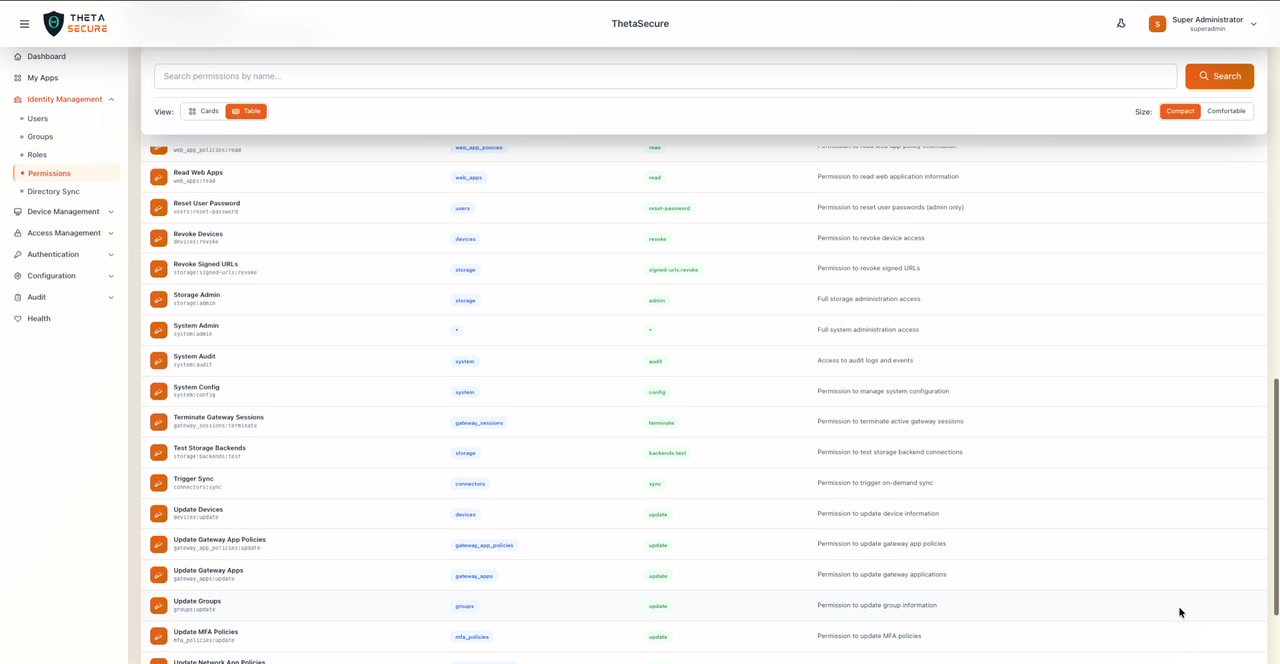Viewport: 1280px width, 664px height.
Task: Toggle the hamburger sidebar menu
Action: (25, 23)
